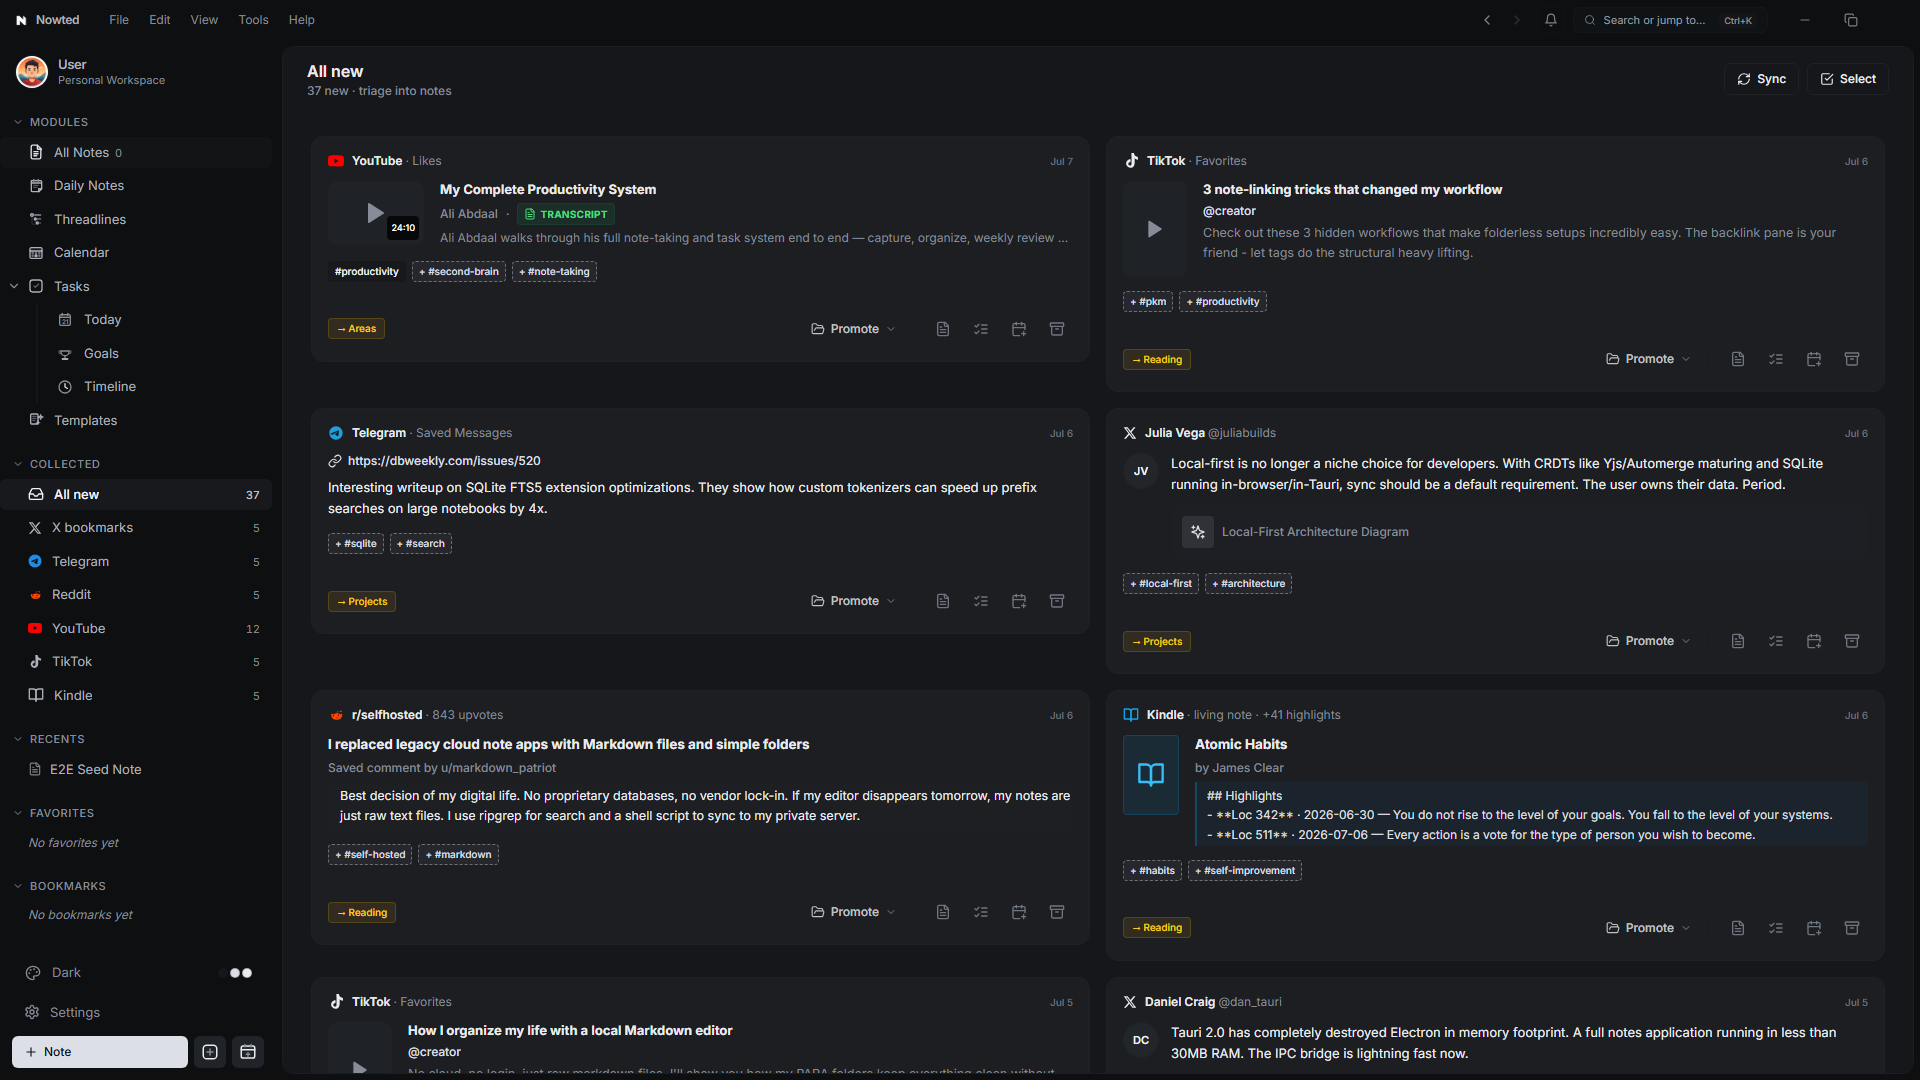This screenshot has height=1080, width=1920.
Task: Pick the white theme color dot
Action: click(x=247, y=973)
